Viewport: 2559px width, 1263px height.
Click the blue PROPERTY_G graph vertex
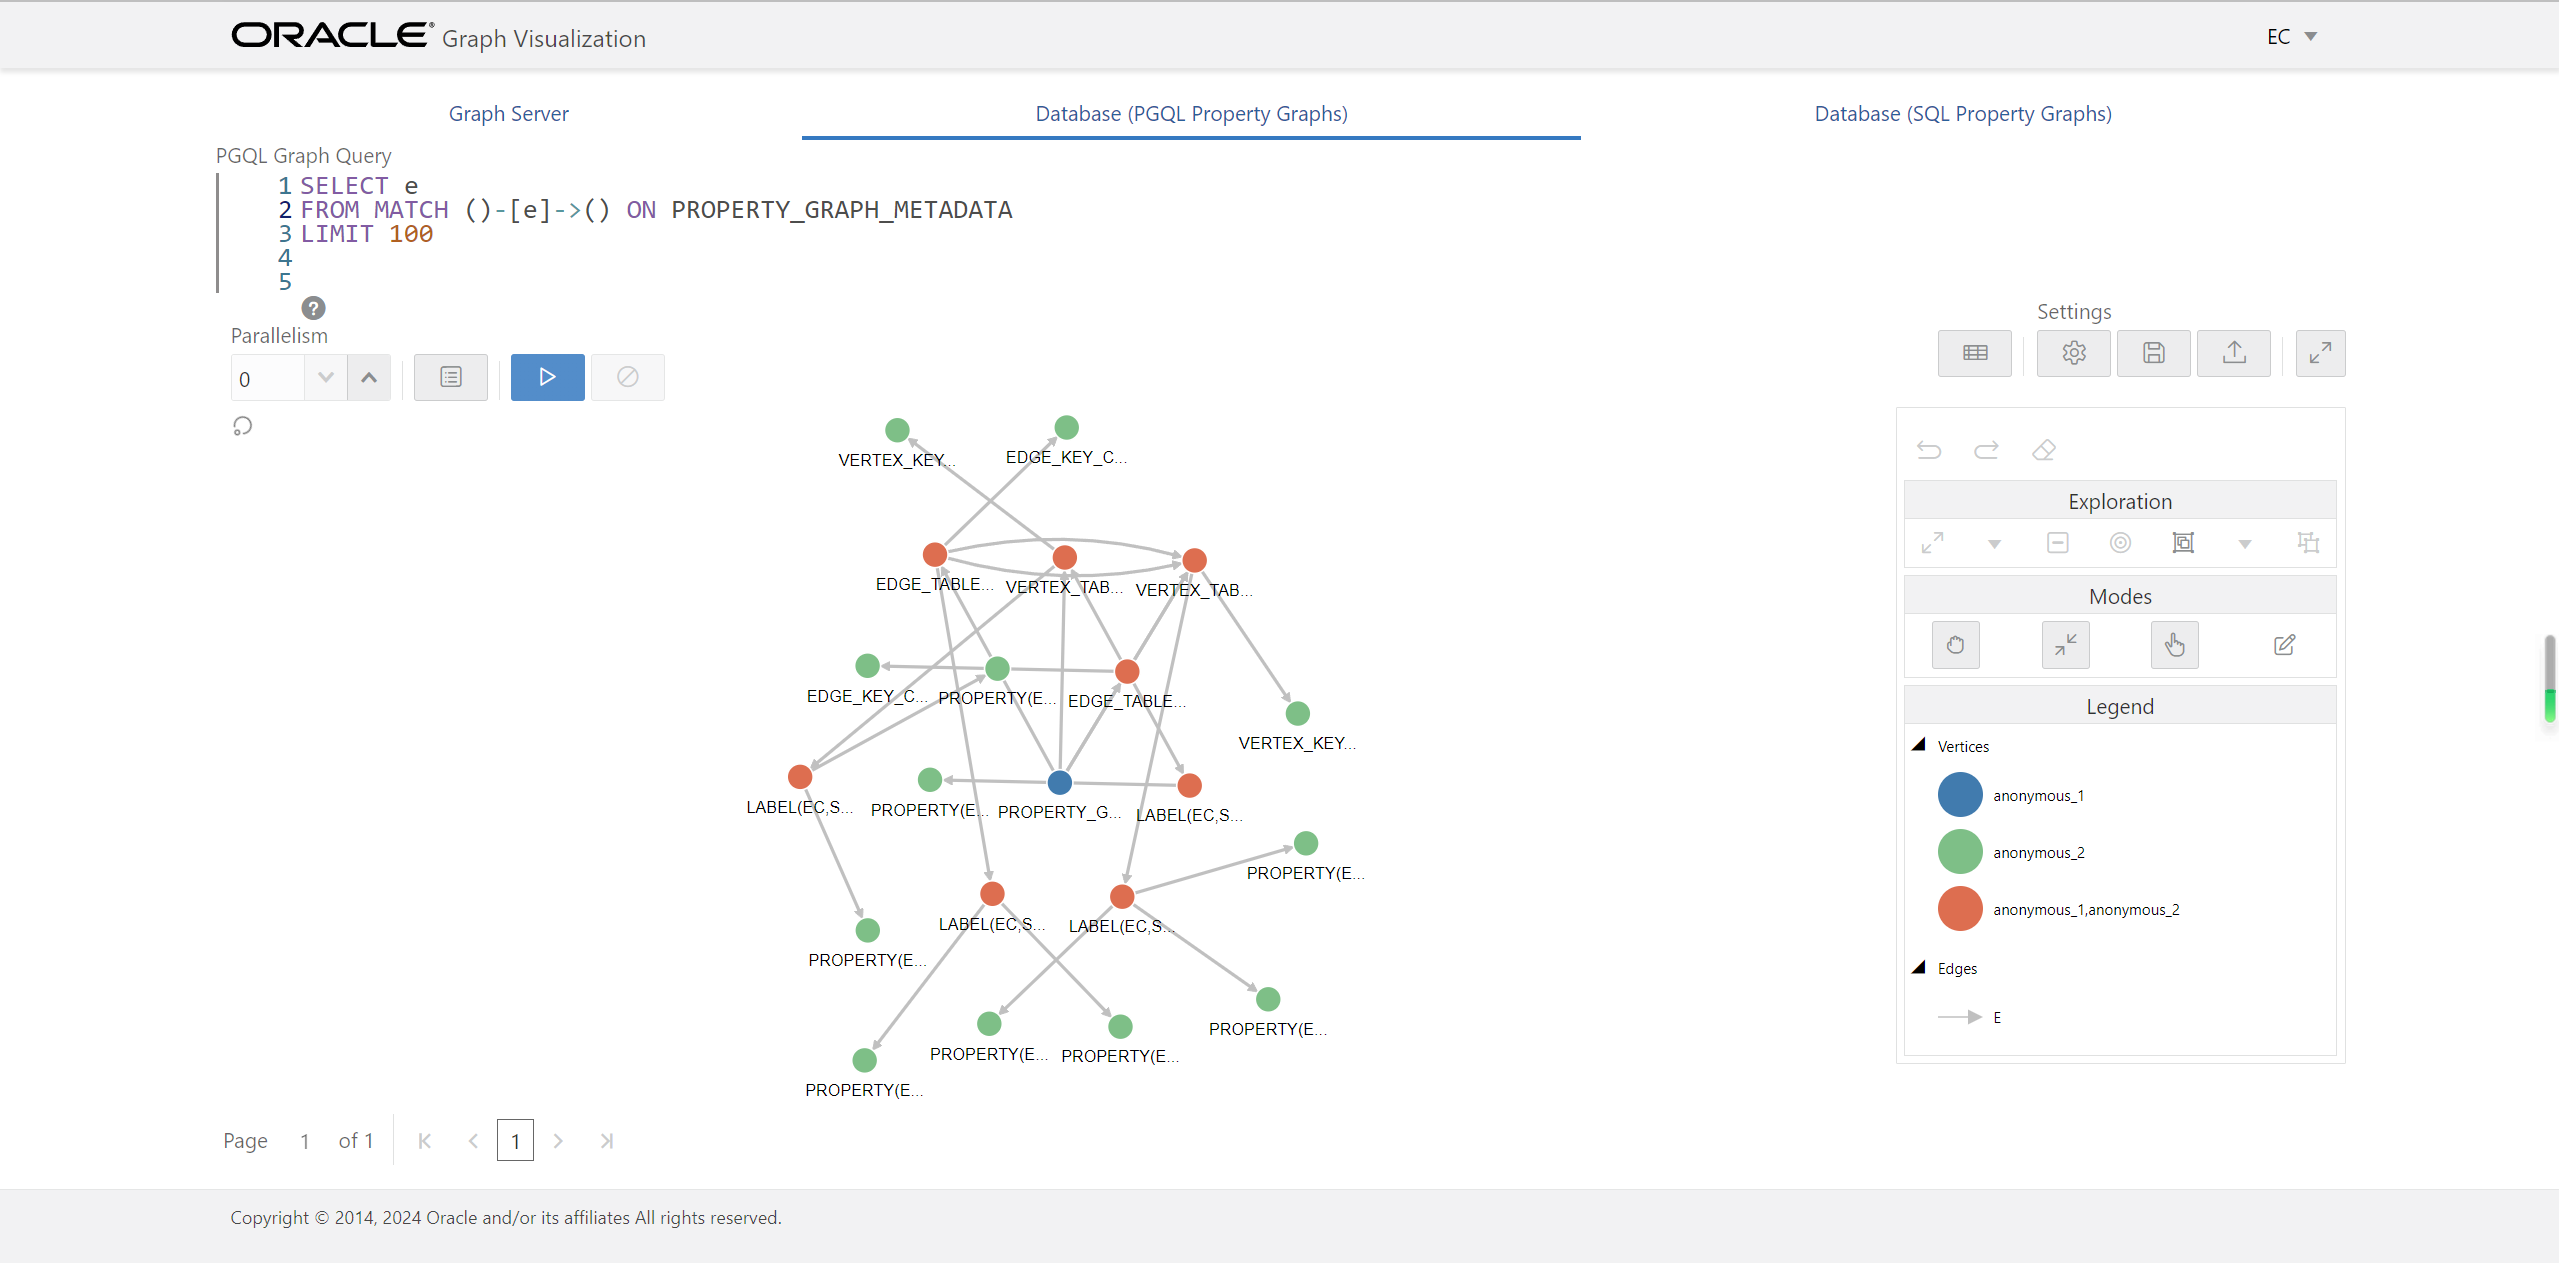pyautogui.click(x=1059, y=782)
